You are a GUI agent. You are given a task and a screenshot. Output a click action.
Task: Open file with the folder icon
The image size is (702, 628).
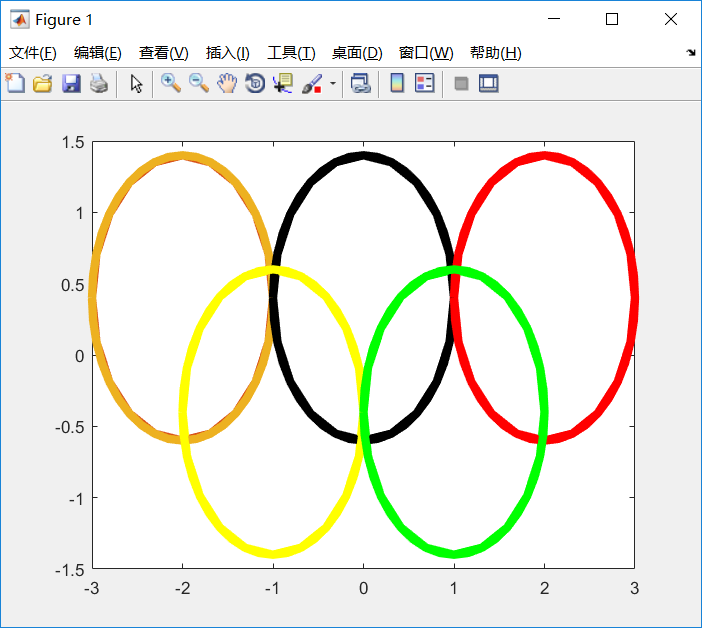coord(43,83)
